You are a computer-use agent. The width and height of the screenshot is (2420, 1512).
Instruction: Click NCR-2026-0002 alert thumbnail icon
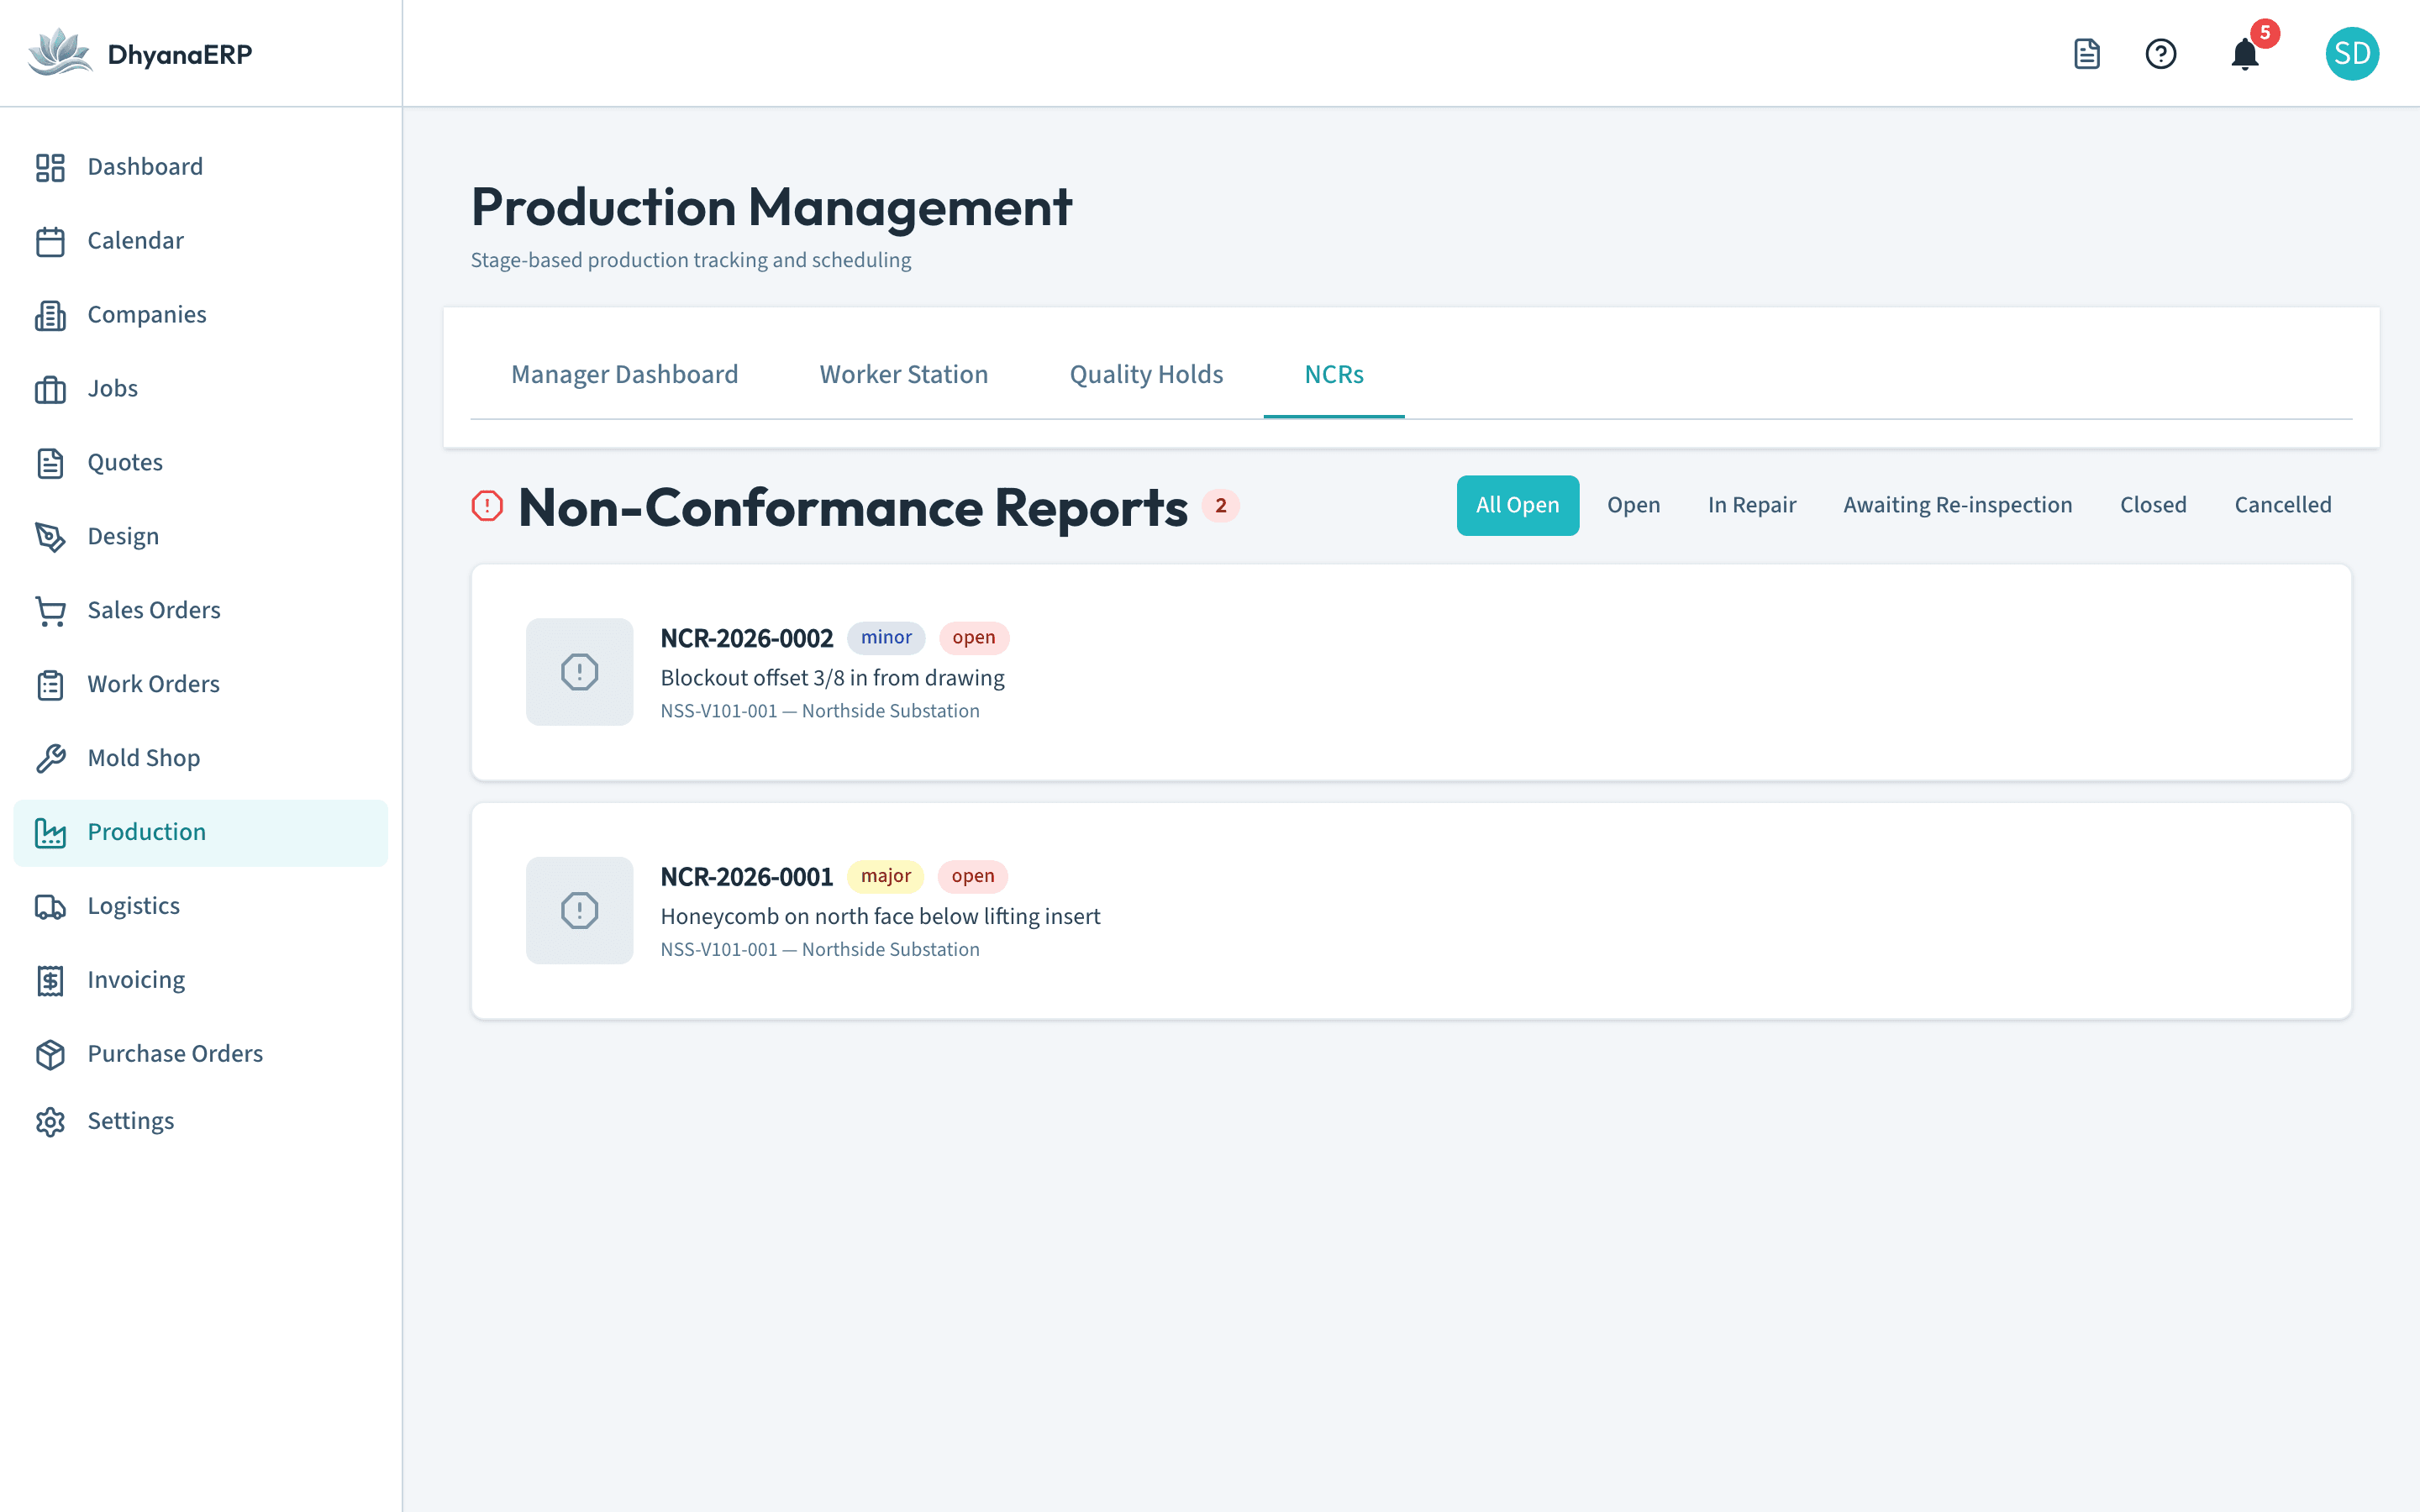point(580,672)
